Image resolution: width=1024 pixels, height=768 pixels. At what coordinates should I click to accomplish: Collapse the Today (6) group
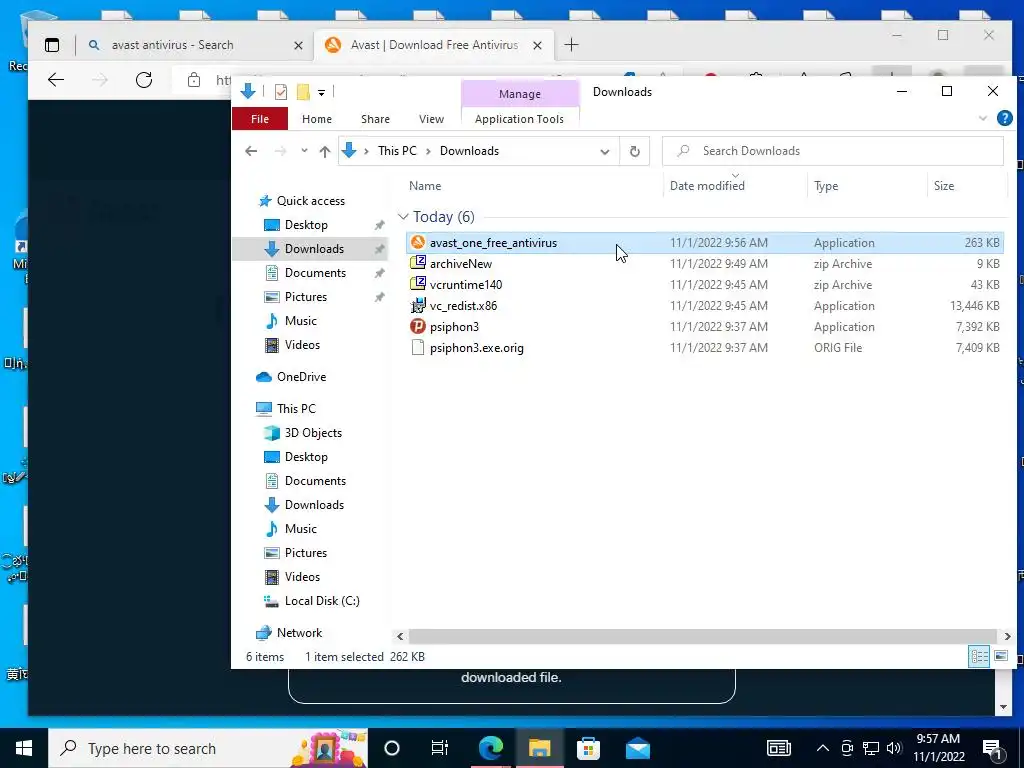pos(403,217)
